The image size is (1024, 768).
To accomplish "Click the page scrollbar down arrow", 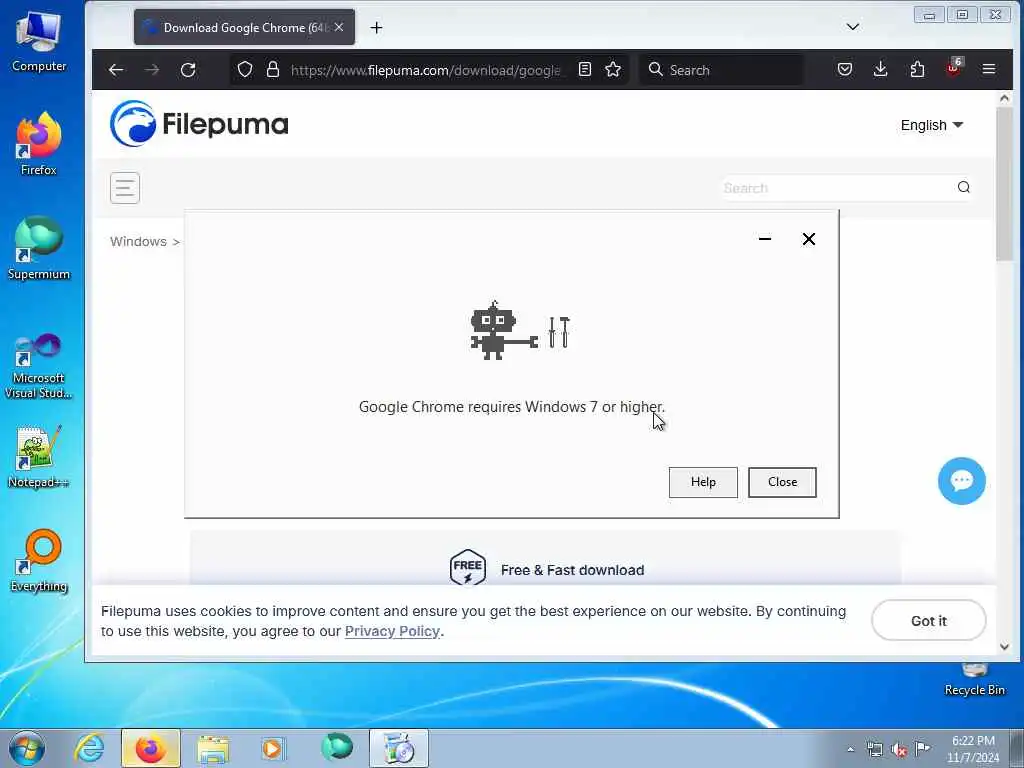I will 1004,647.
